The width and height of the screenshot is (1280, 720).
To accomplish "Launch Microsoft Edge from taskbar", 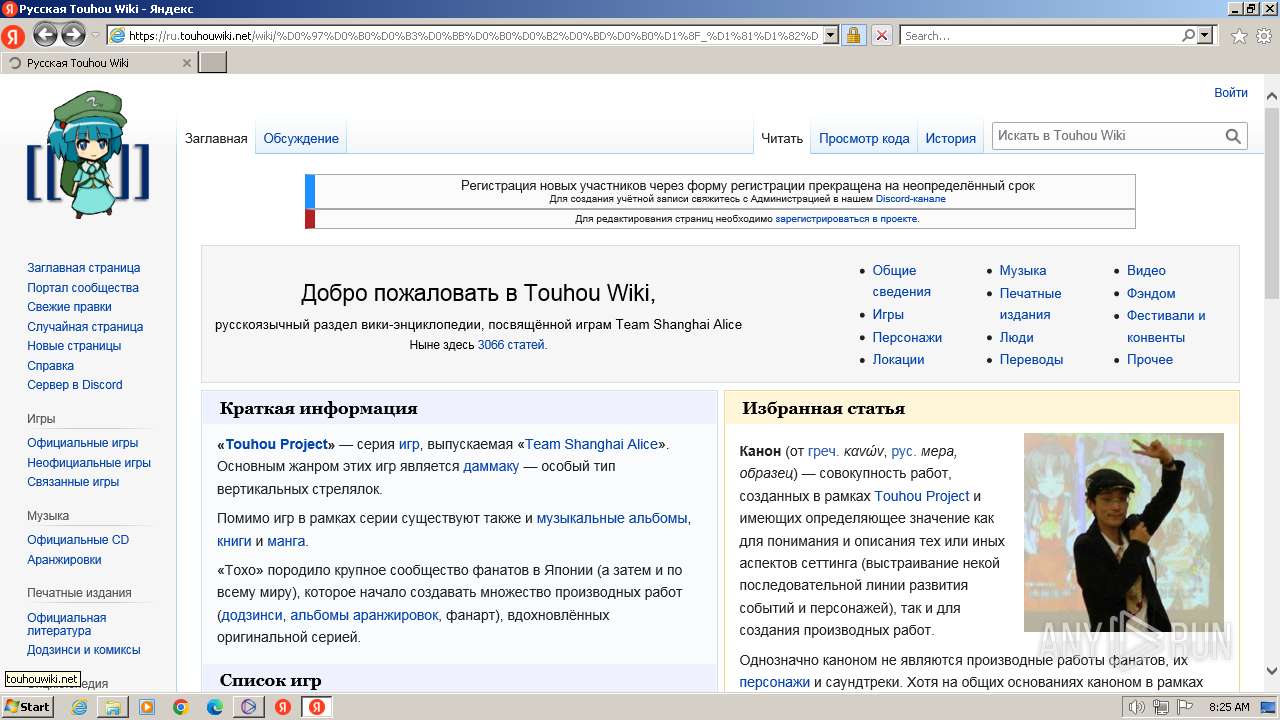I will pos(215,707).
